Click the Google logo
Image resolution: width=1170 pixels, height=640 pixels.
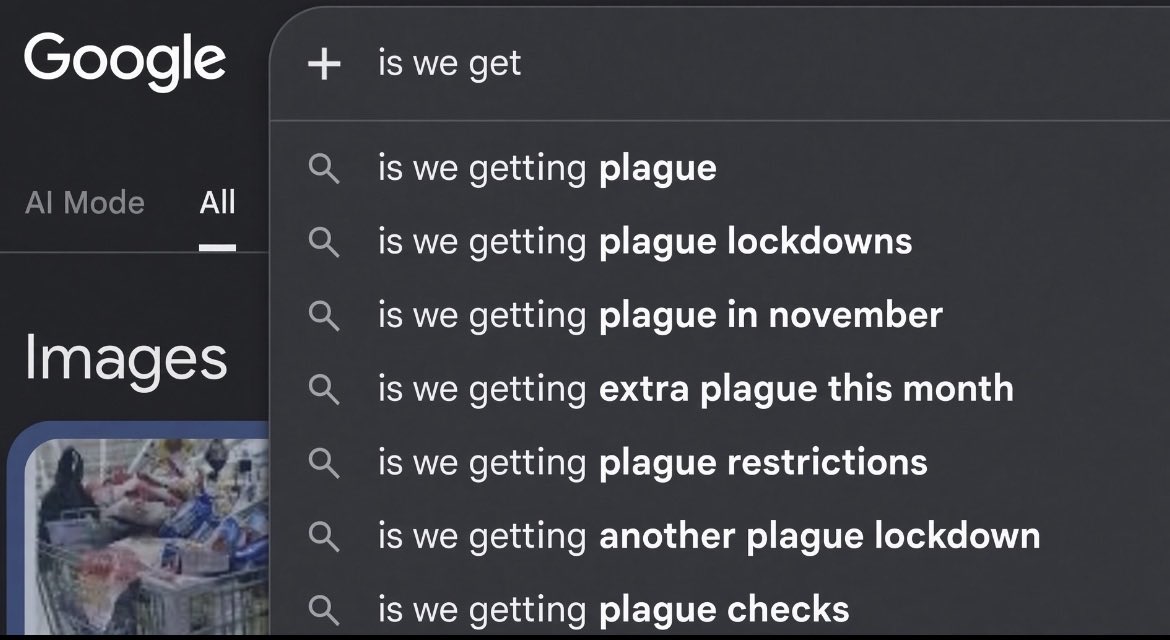[125, 61]
